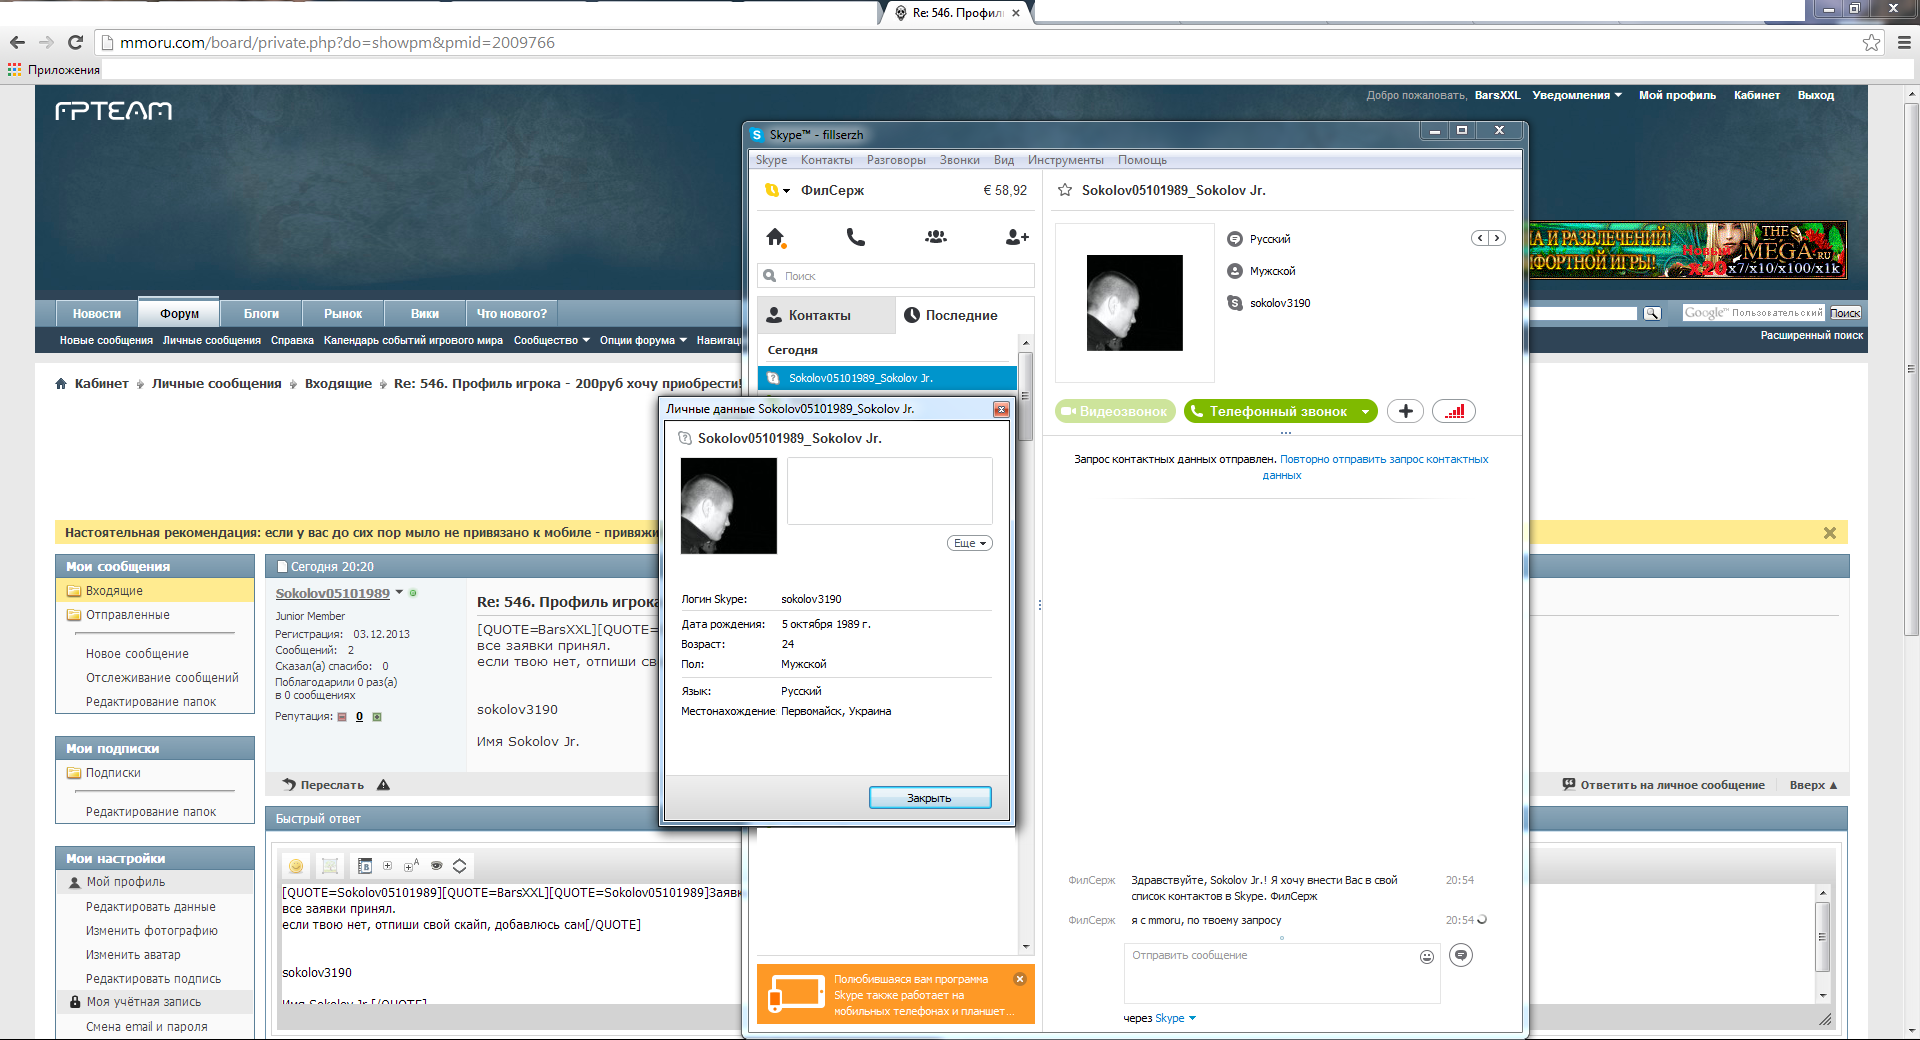Add people with the plus button
This screenshot has height=1040, width=1920.
[1406, 411]
